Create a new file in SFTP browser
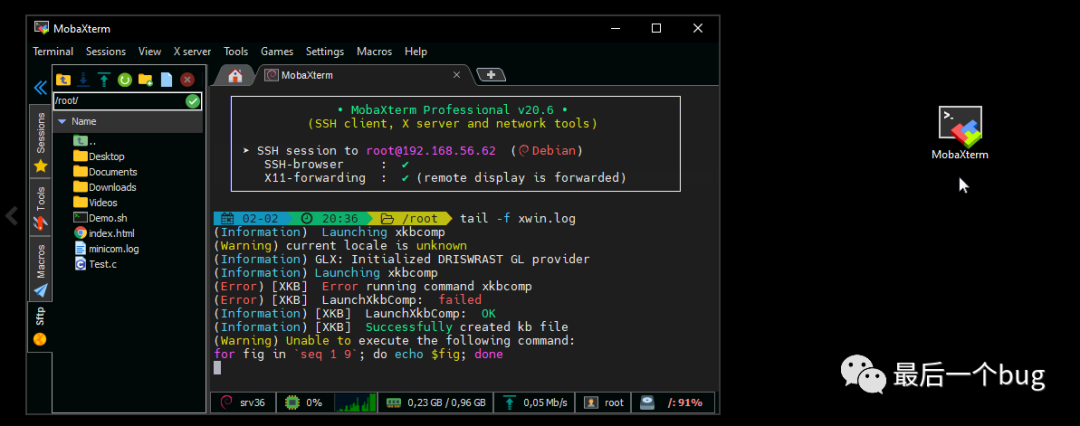 (166, 79)
